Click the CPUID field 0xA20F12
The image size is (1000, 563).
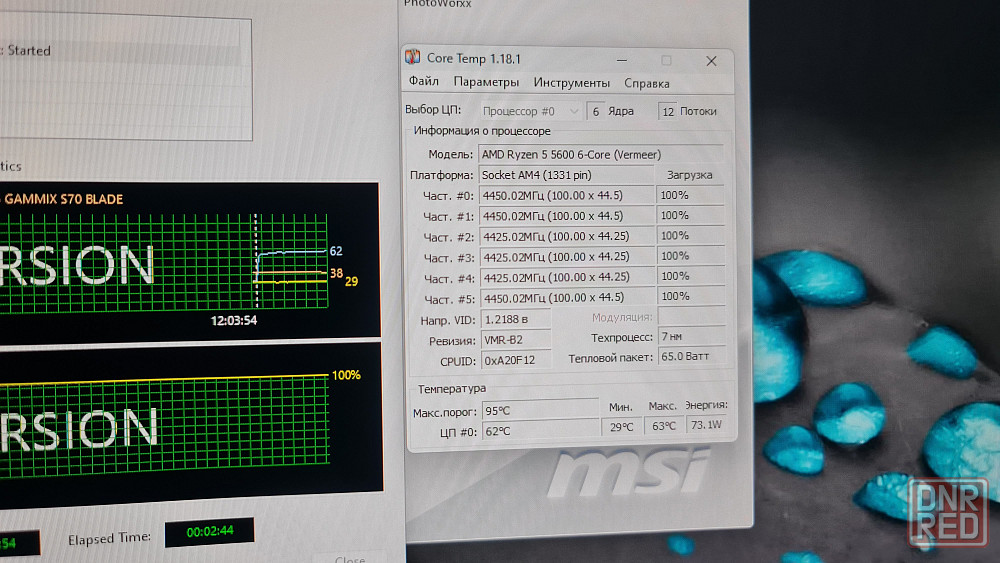click(515, 360)
